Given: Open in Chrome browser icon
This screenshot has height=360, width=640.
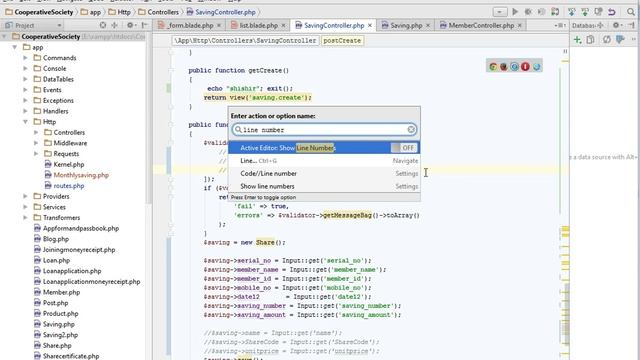Looking at the screenshot, I should 493,67.
